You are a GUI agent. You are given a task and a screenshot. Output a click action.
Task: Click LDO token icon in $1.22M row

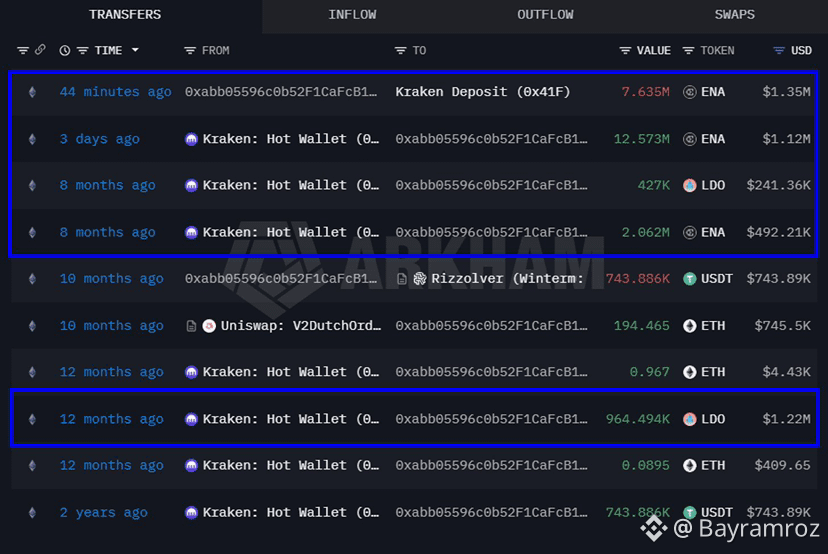pyautogui.click(x=690, y=419)
